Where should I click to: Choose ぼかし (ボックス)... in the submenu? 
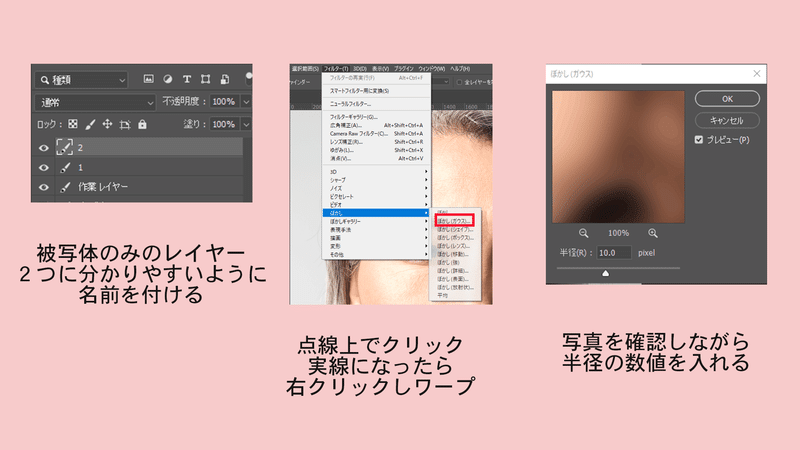coord(455,238)
